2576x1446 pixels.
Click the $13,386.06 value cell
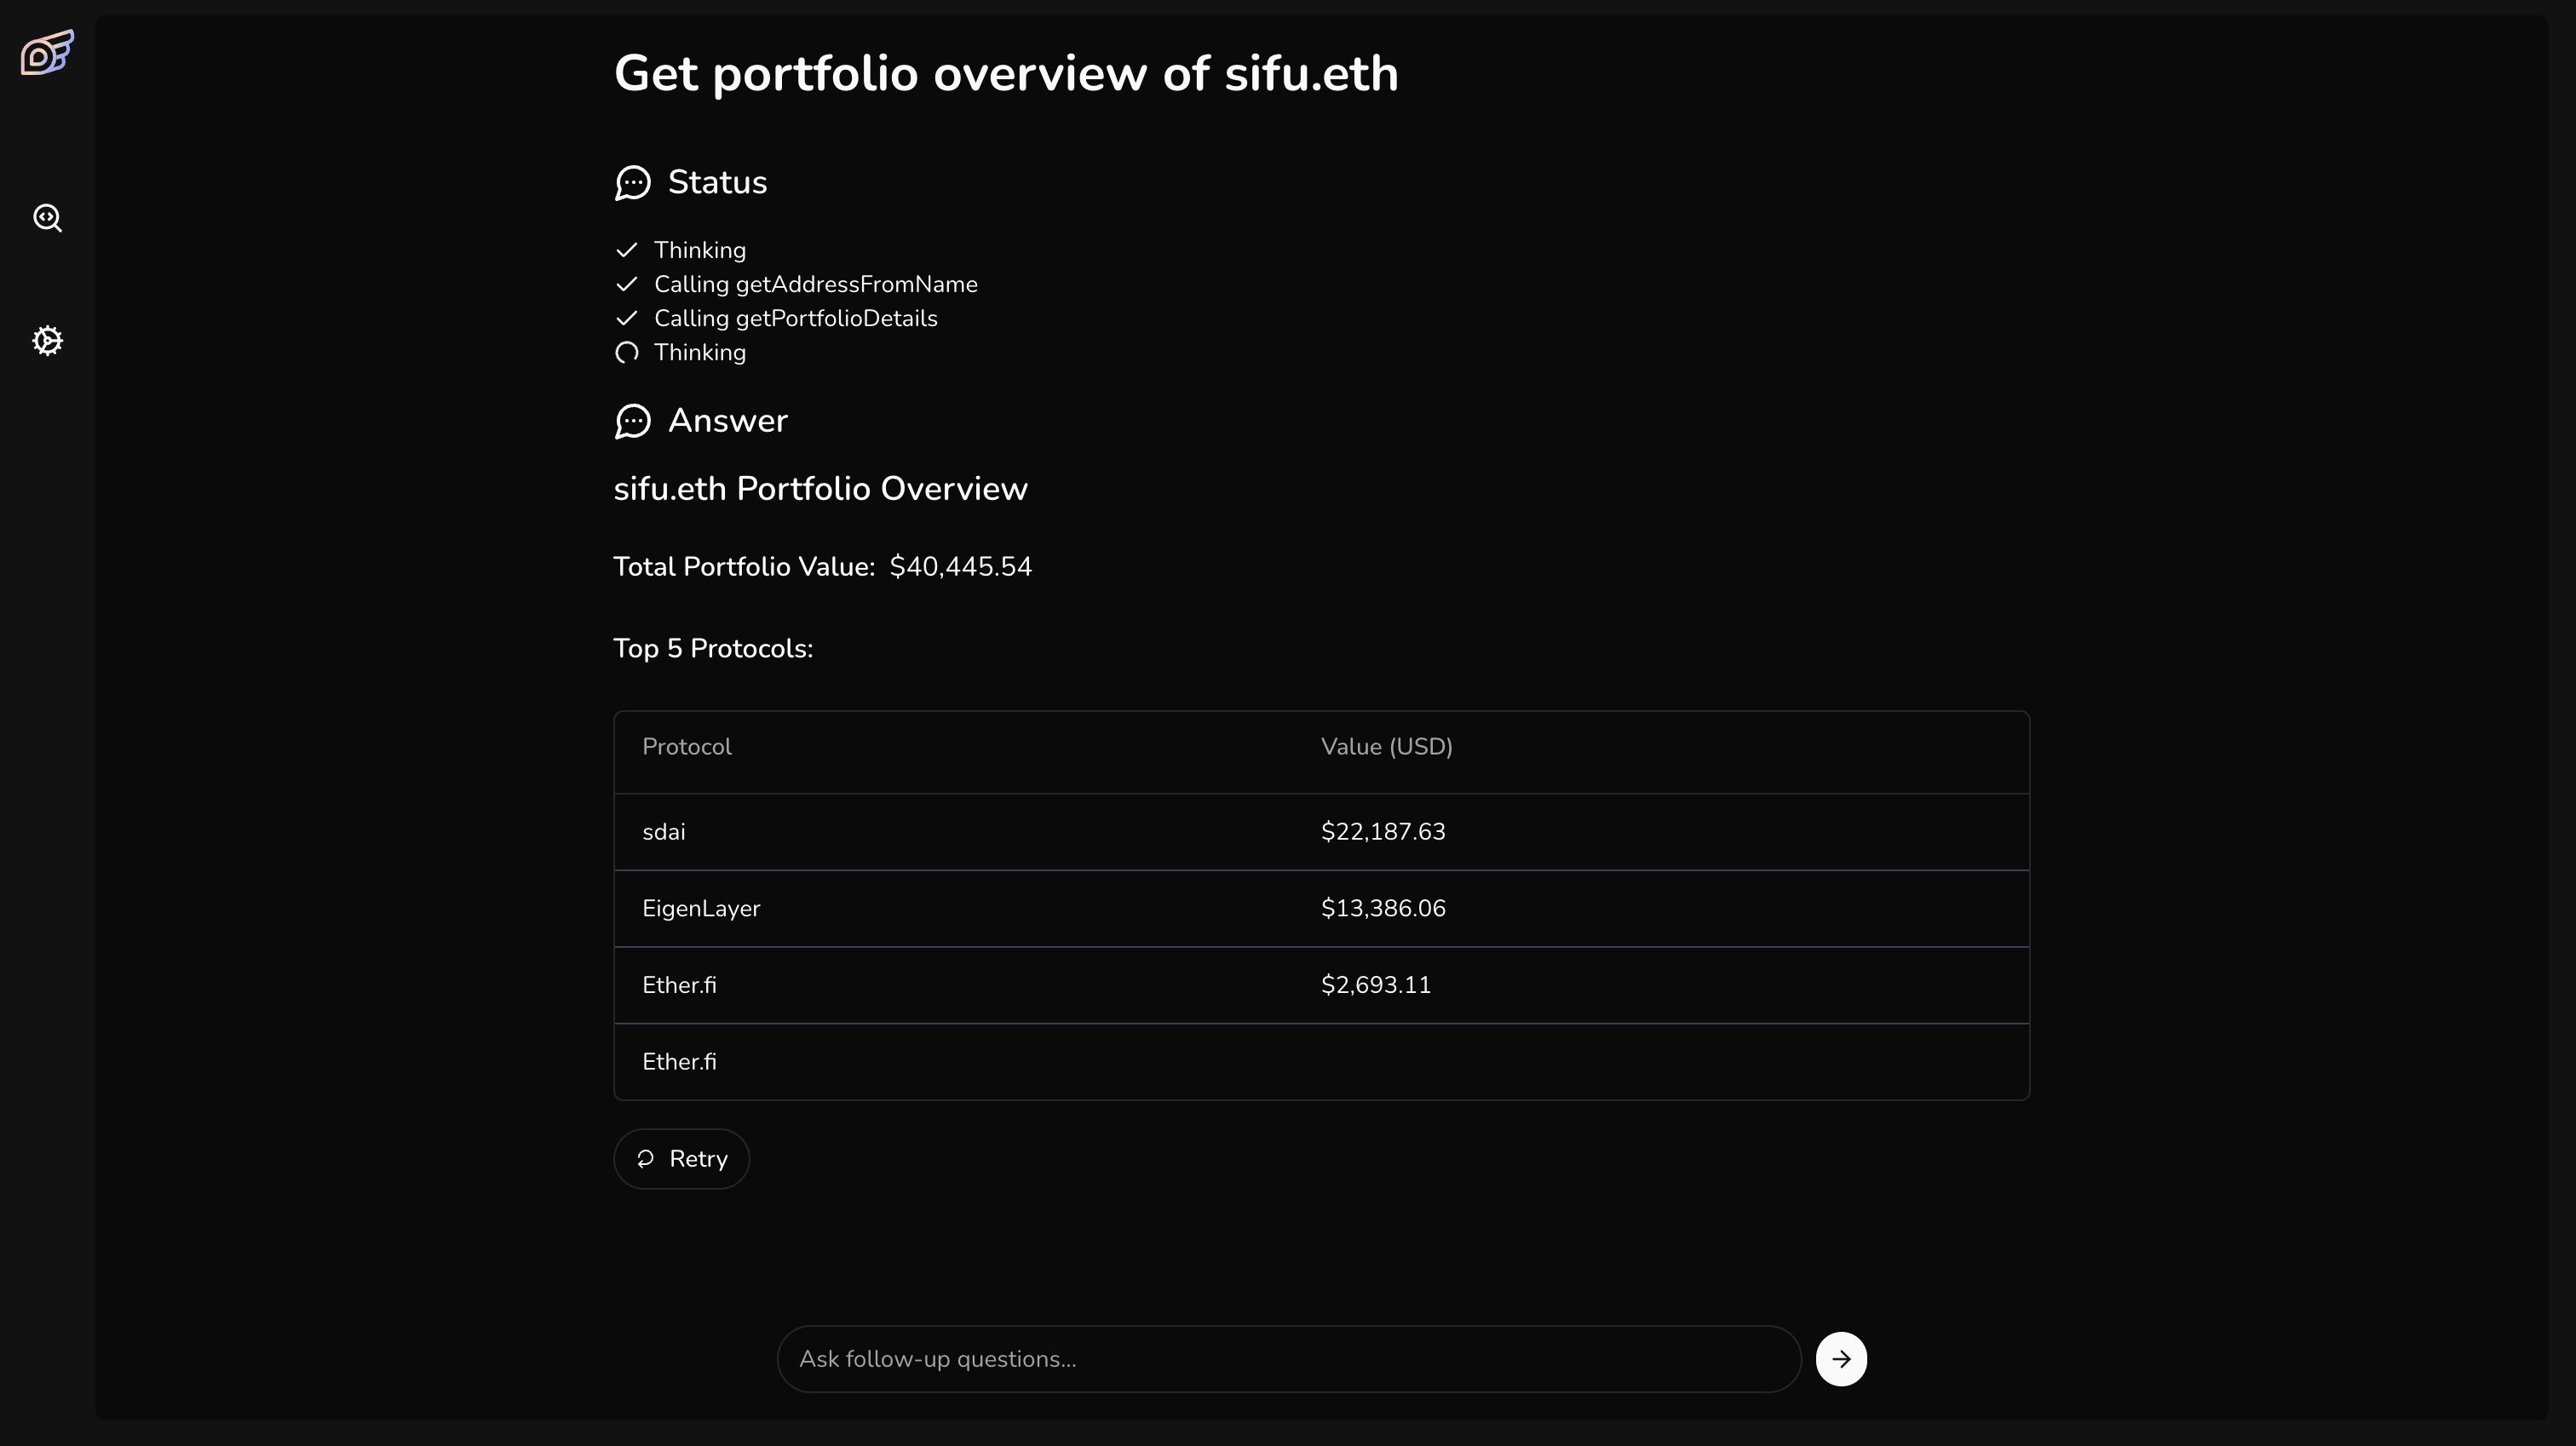click(1383, 909)
